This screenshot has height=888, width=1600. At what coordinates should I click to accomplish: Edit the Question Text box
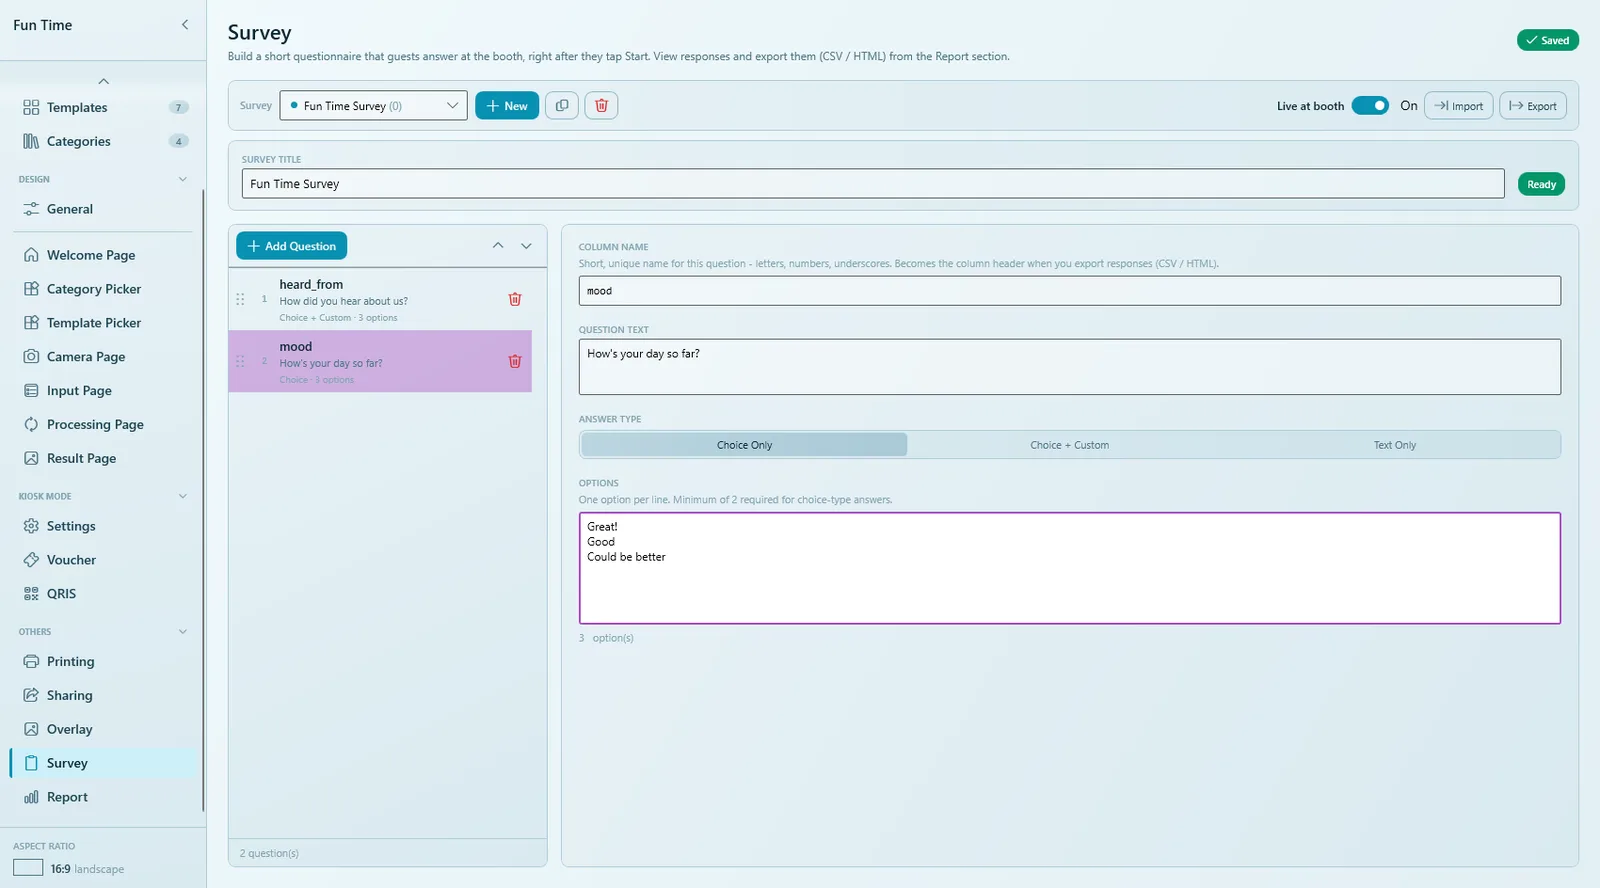[1069, 367]
